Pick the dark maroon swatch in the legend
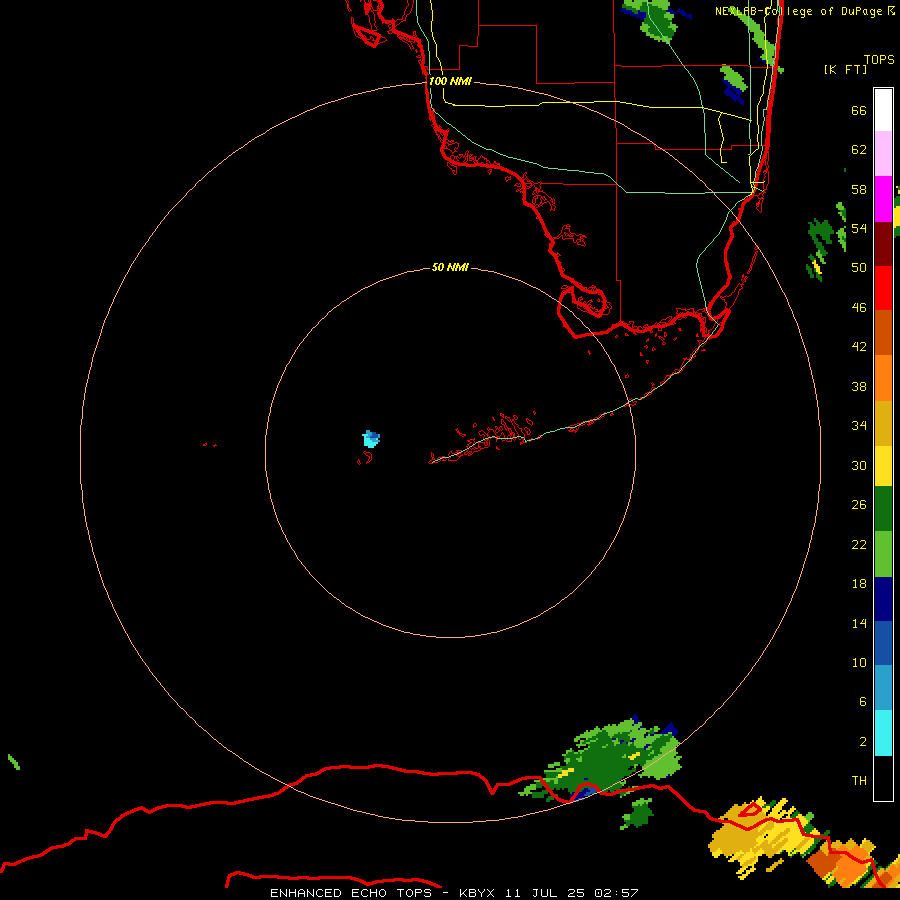 pos(883,244)
